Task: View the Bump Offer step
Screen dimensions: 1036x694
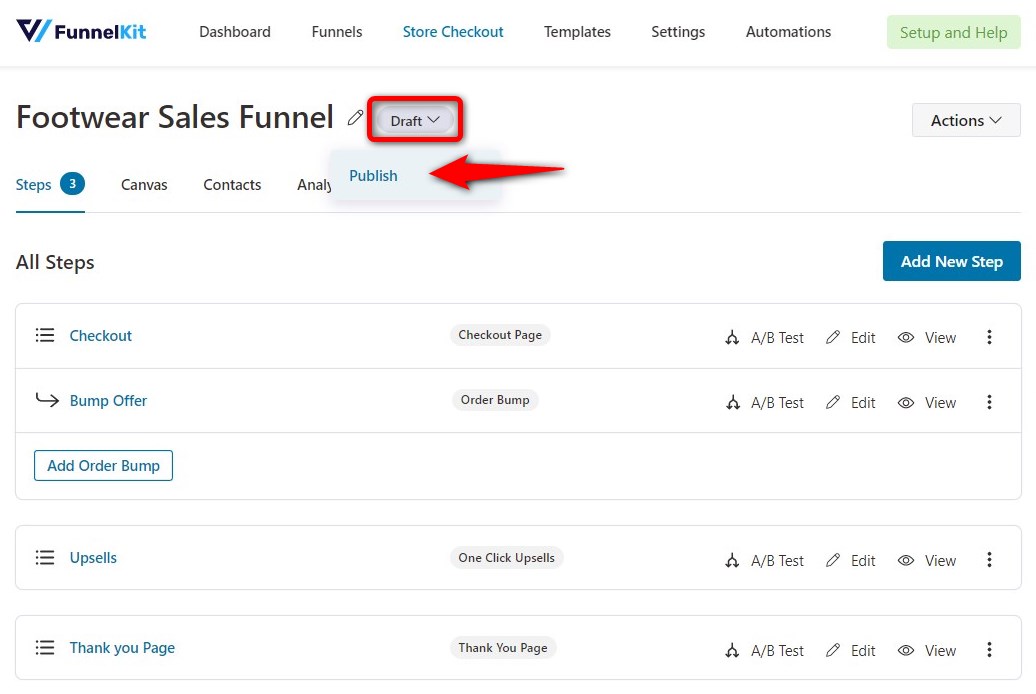Action: [926, 403]
